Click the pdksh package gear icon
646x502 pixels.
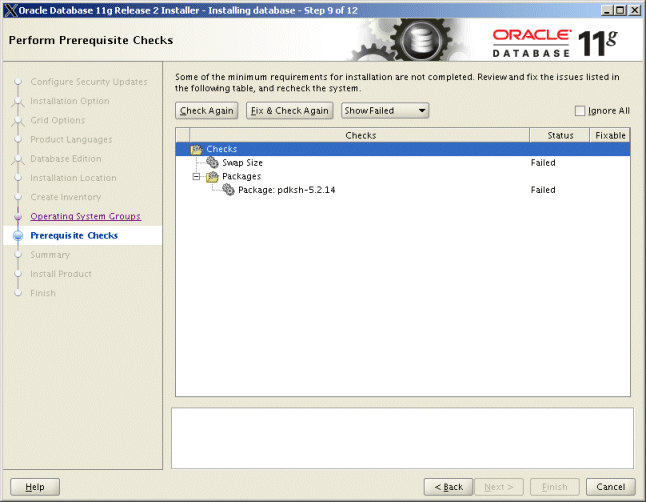[228, 190]
